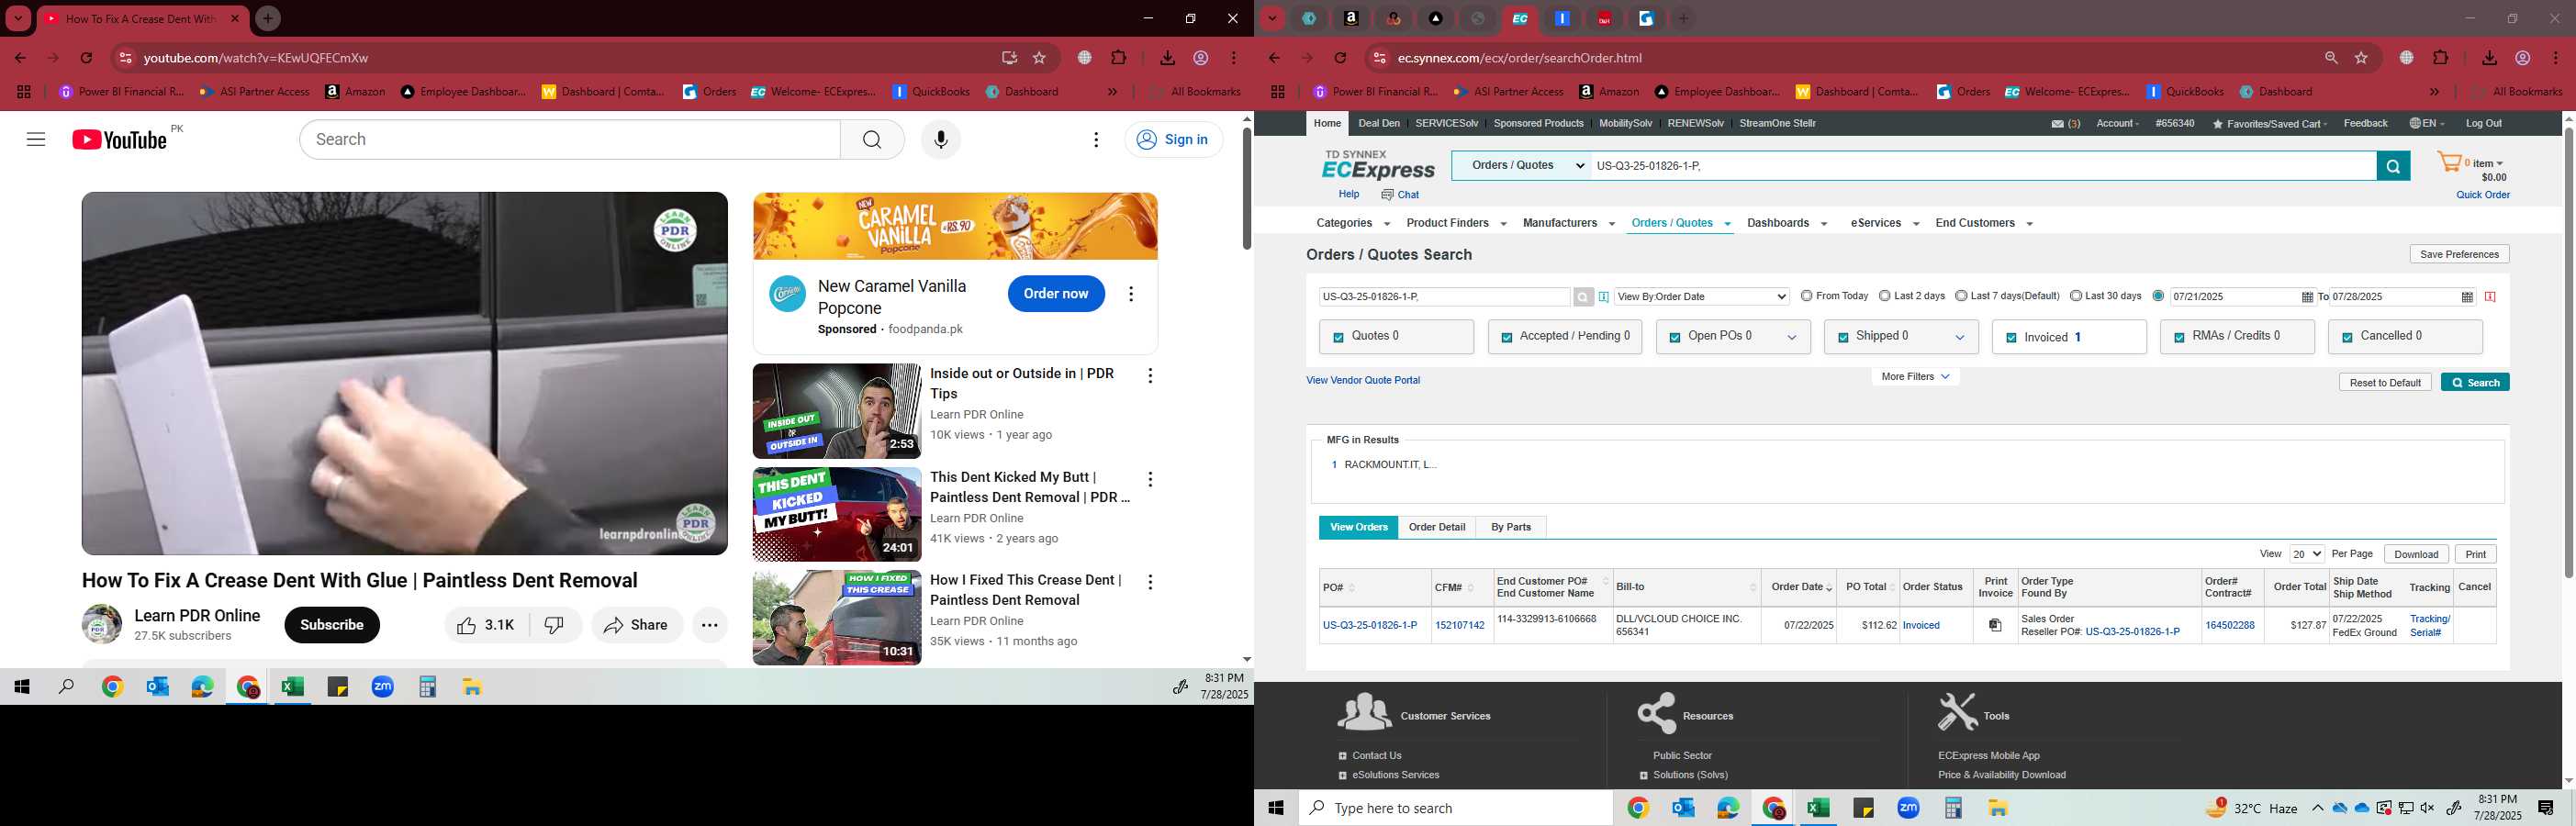The width and height of the screenshot is (2576, 826).
Task: Open the 'View By:Order Date' dropdown
Action: (x=1701, y=297)
